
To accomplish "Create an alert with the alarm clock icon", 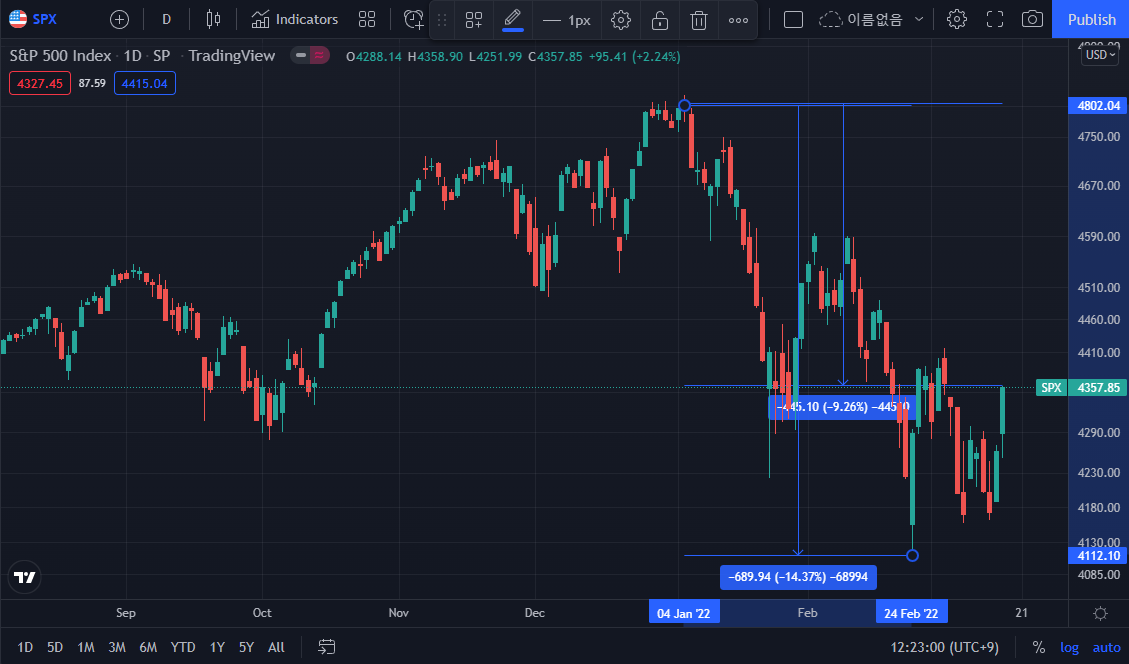I will point(413,19).
